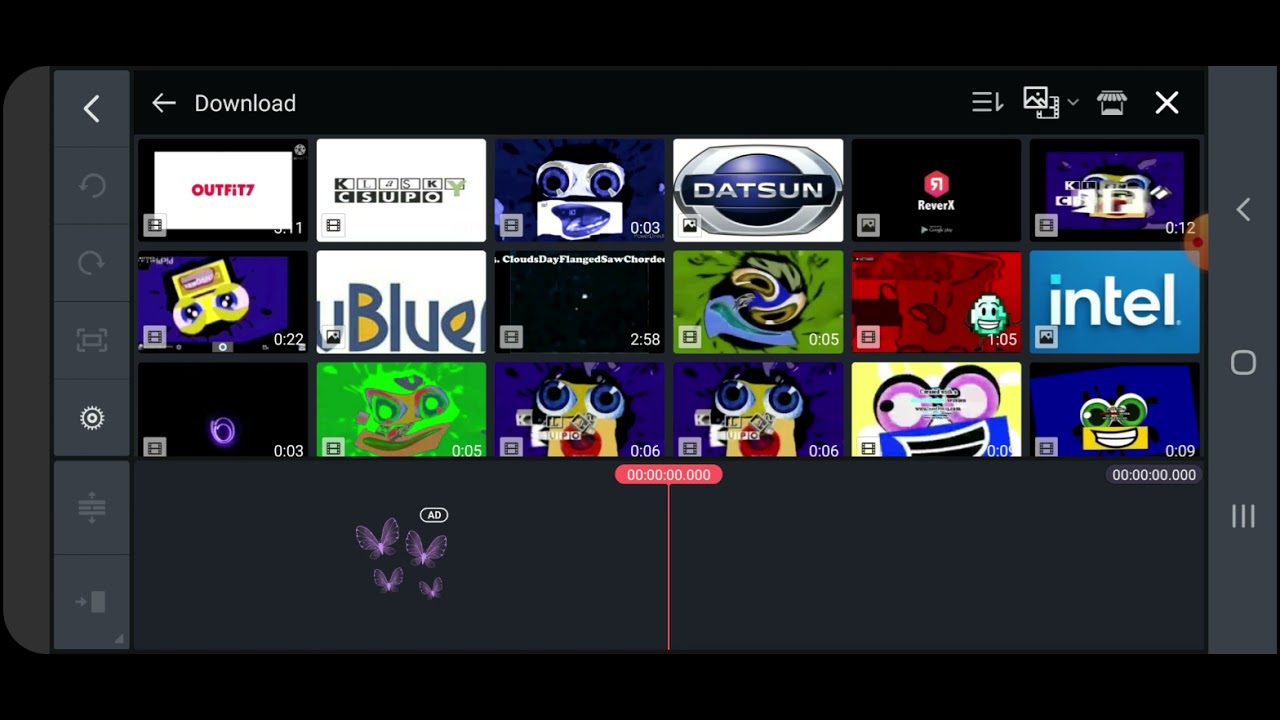This screenshot has width=1280, height=720.
Task: Click the red playhead time marker
Action: click(668, 475)
